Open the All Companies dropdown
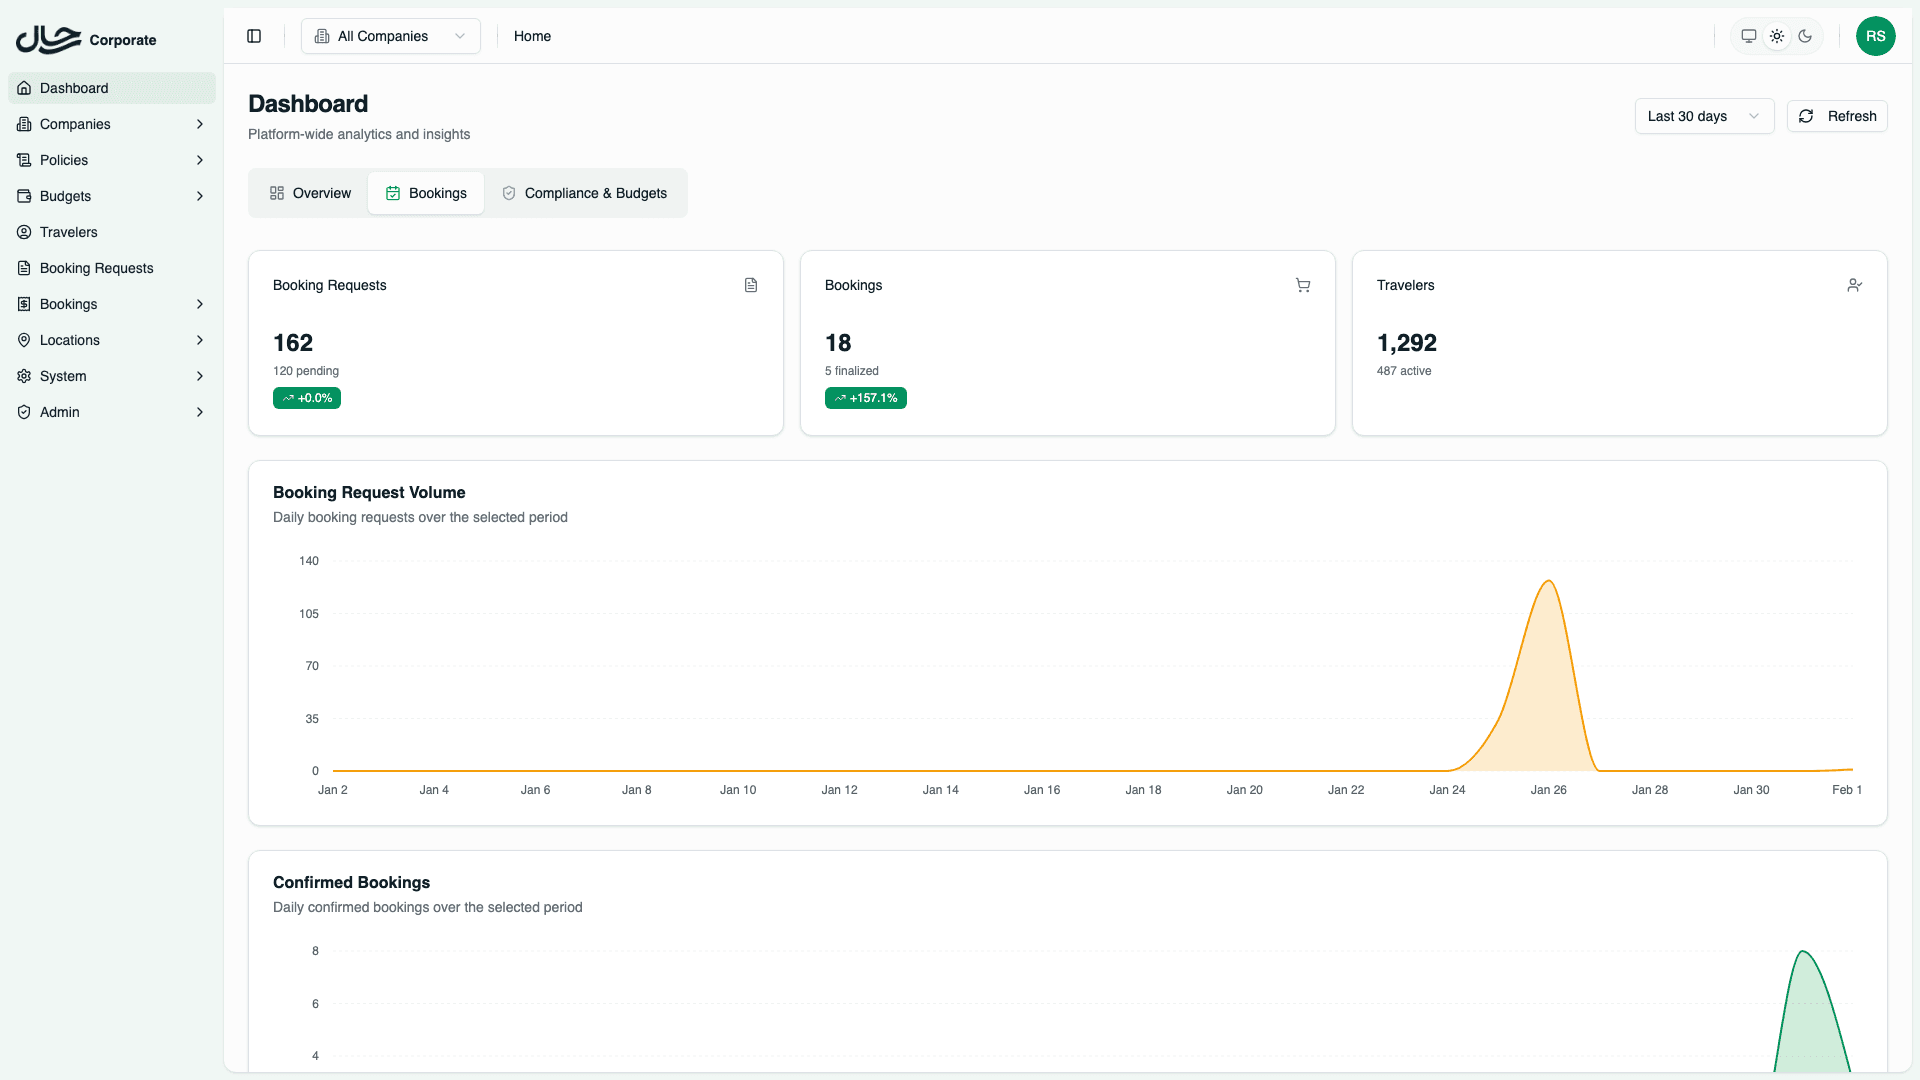1920x1080 pixels. coord(390,36)
